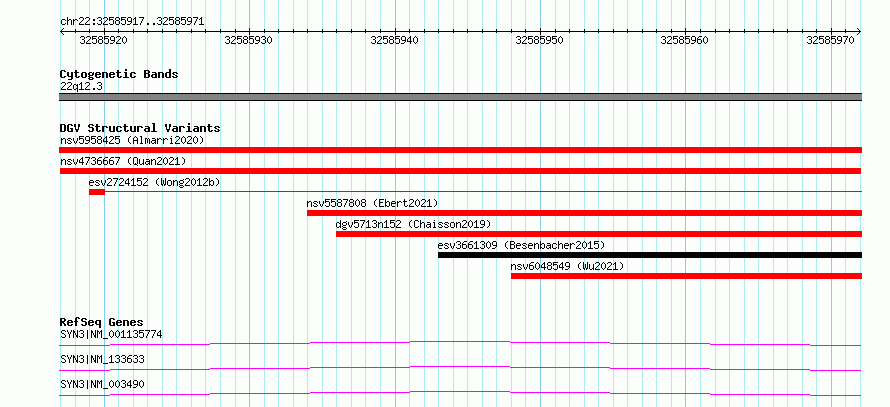Open SYN3|NM_133633 transcript label
890x407 pixels.
(x=102, y=359)
